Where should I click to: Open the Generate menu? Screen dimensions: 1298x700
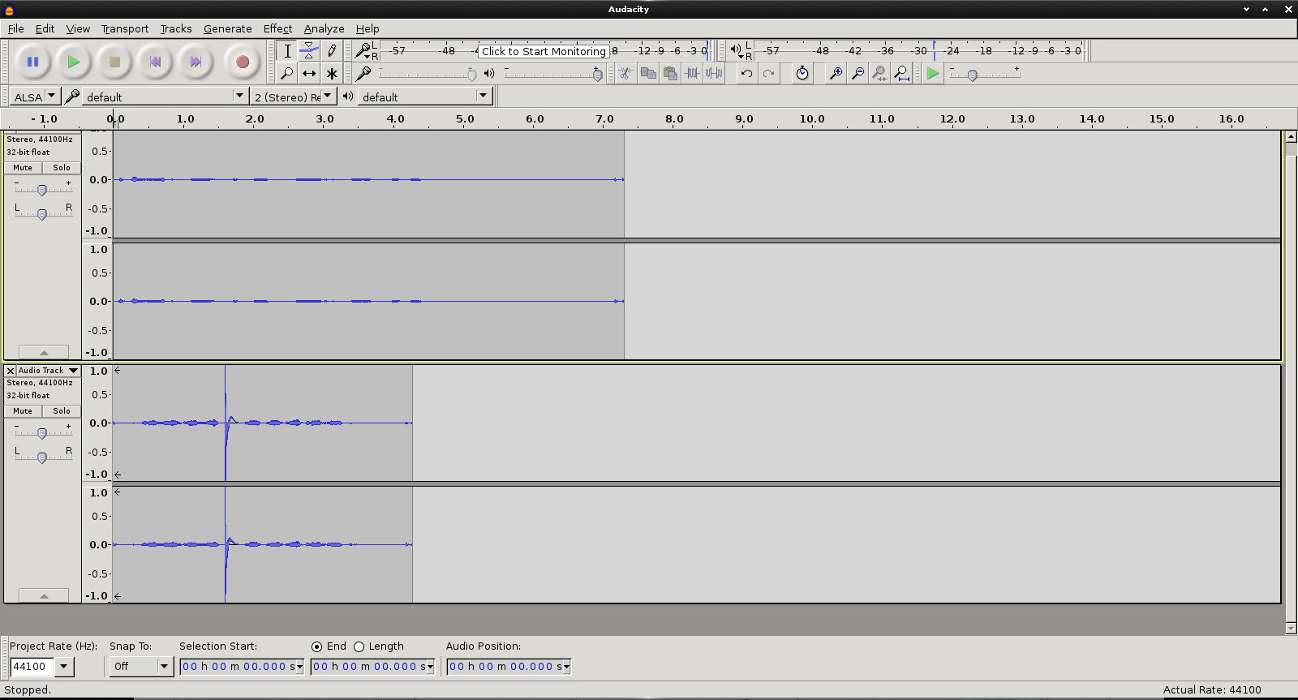click(x=227, y=28)
